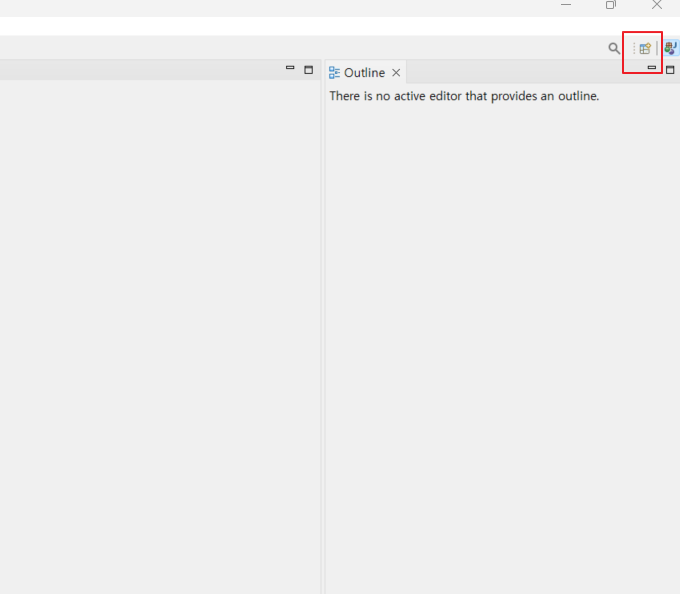
Task: Close the Eclipse application window
Action: pyautogui.click(x=657, y=5)
